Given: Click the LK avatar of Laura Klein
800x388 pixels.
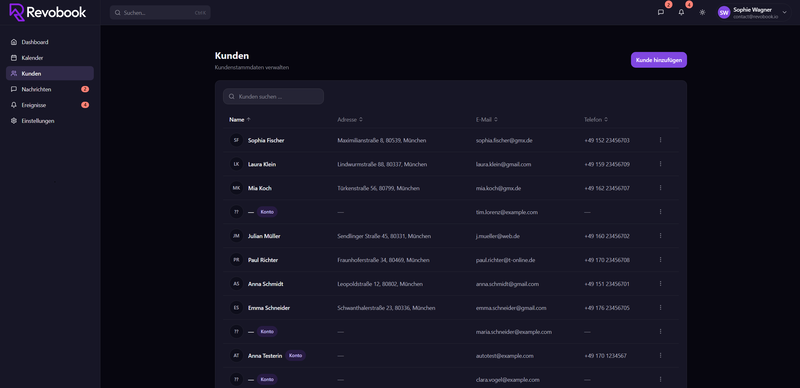Looking at the screenshot, I should pyautogui.click(x=236, y=164).
